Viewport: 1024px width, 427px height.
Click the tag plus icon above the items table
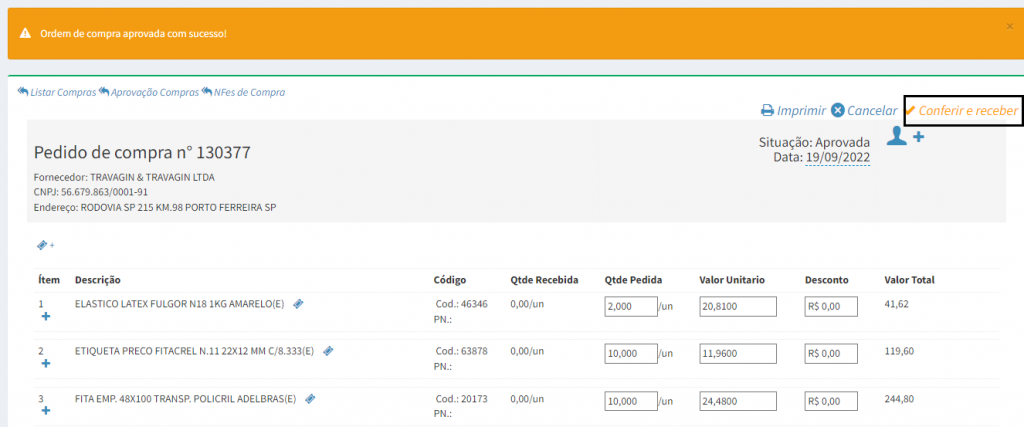tap(44, 245)
